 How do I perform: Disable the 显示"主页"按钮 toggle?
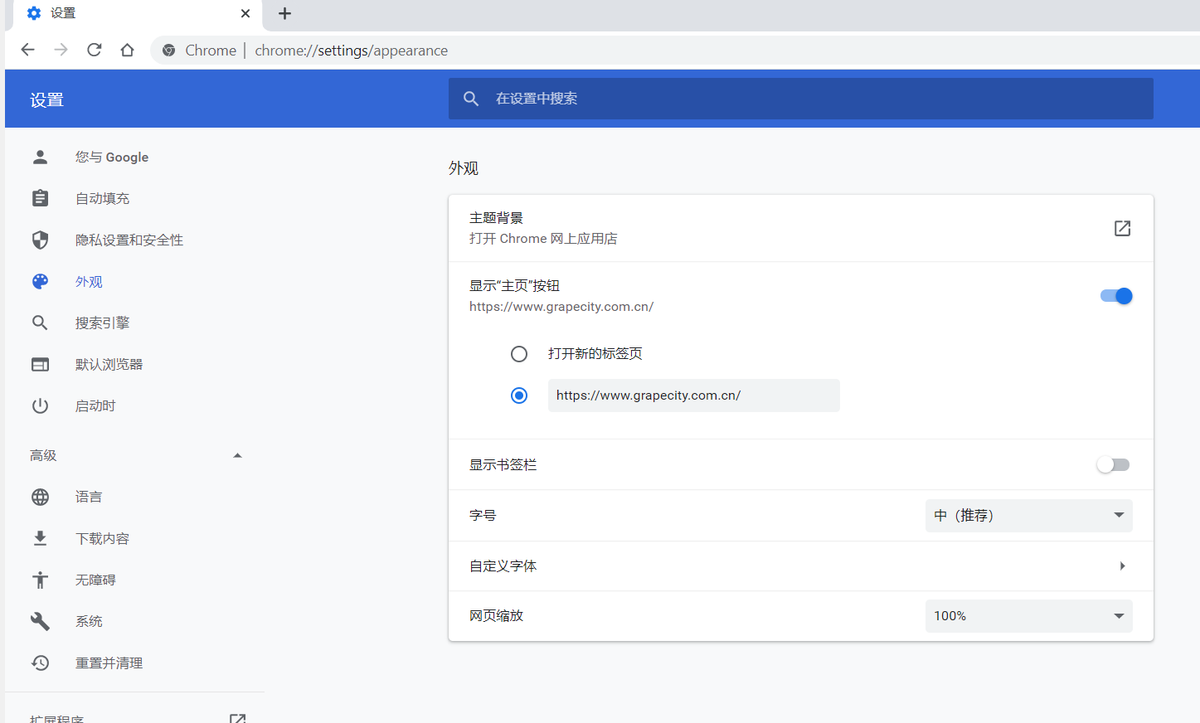coord(1115,296)
